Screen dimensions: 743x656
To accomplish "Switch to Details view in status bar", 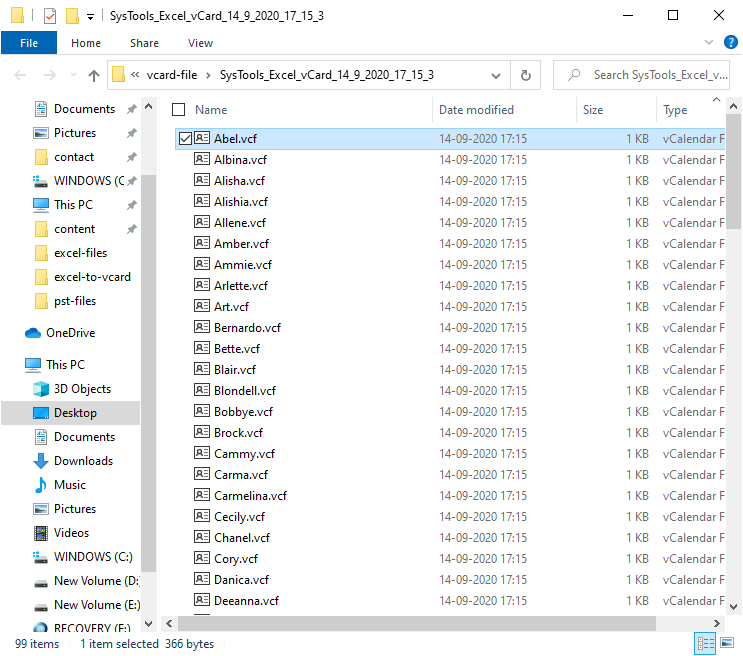I will [705, 643].
